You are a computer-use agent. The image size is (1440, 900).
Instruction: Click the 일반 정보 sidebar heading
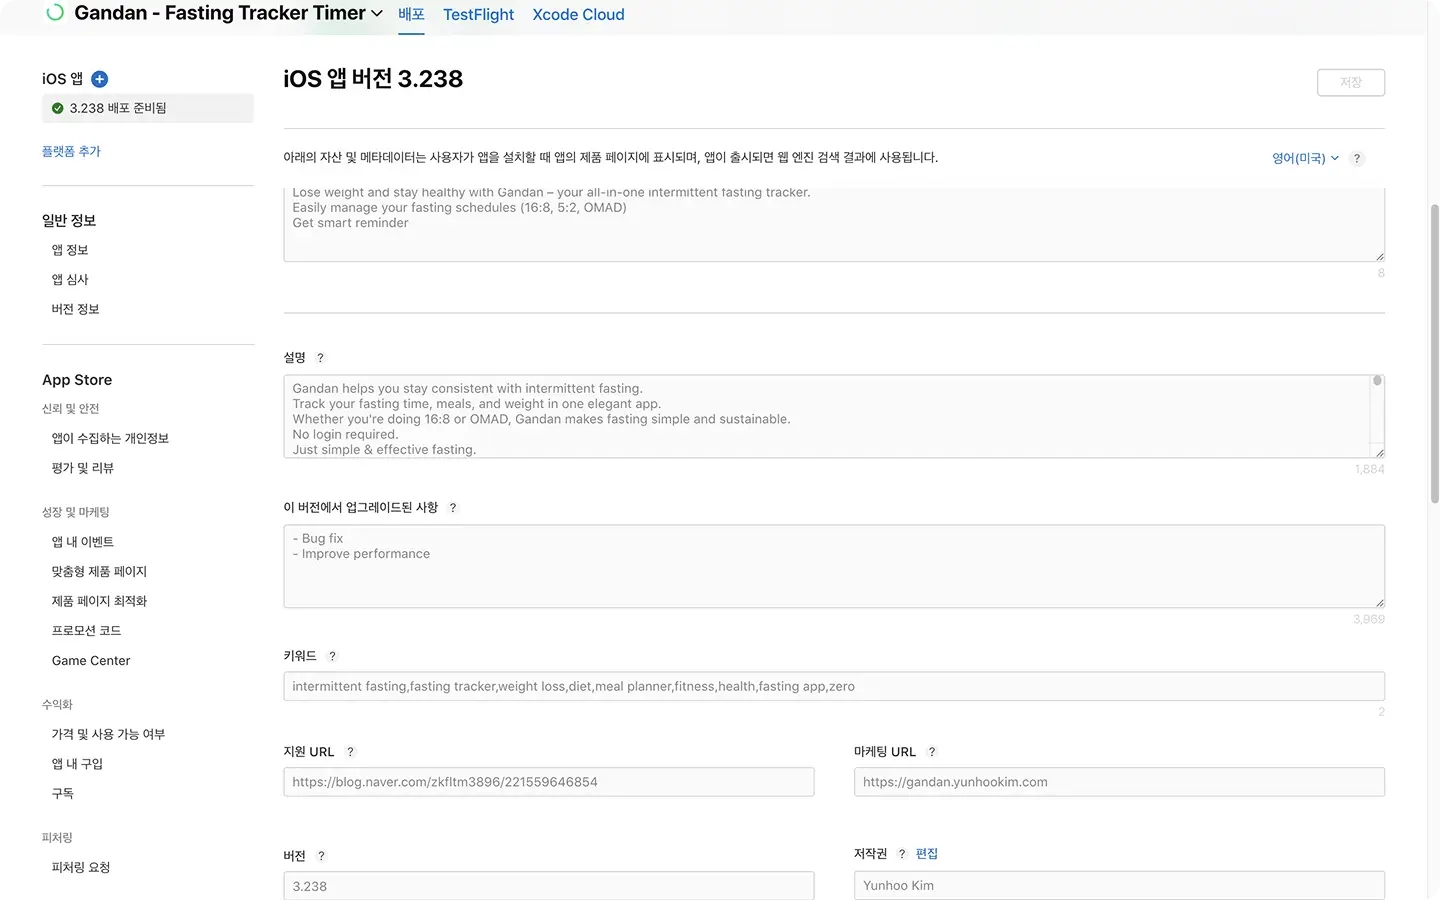coord(69,220)
